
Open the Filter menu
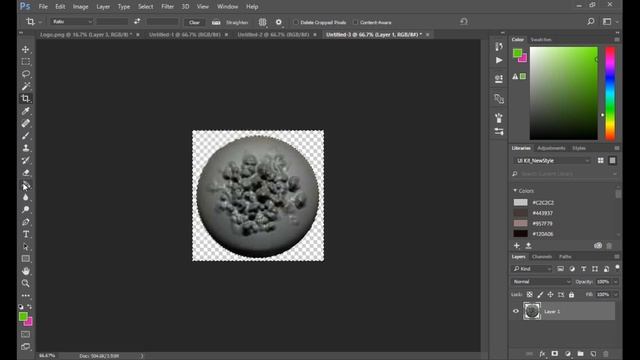pyautogui.click(x=167, y=7)
